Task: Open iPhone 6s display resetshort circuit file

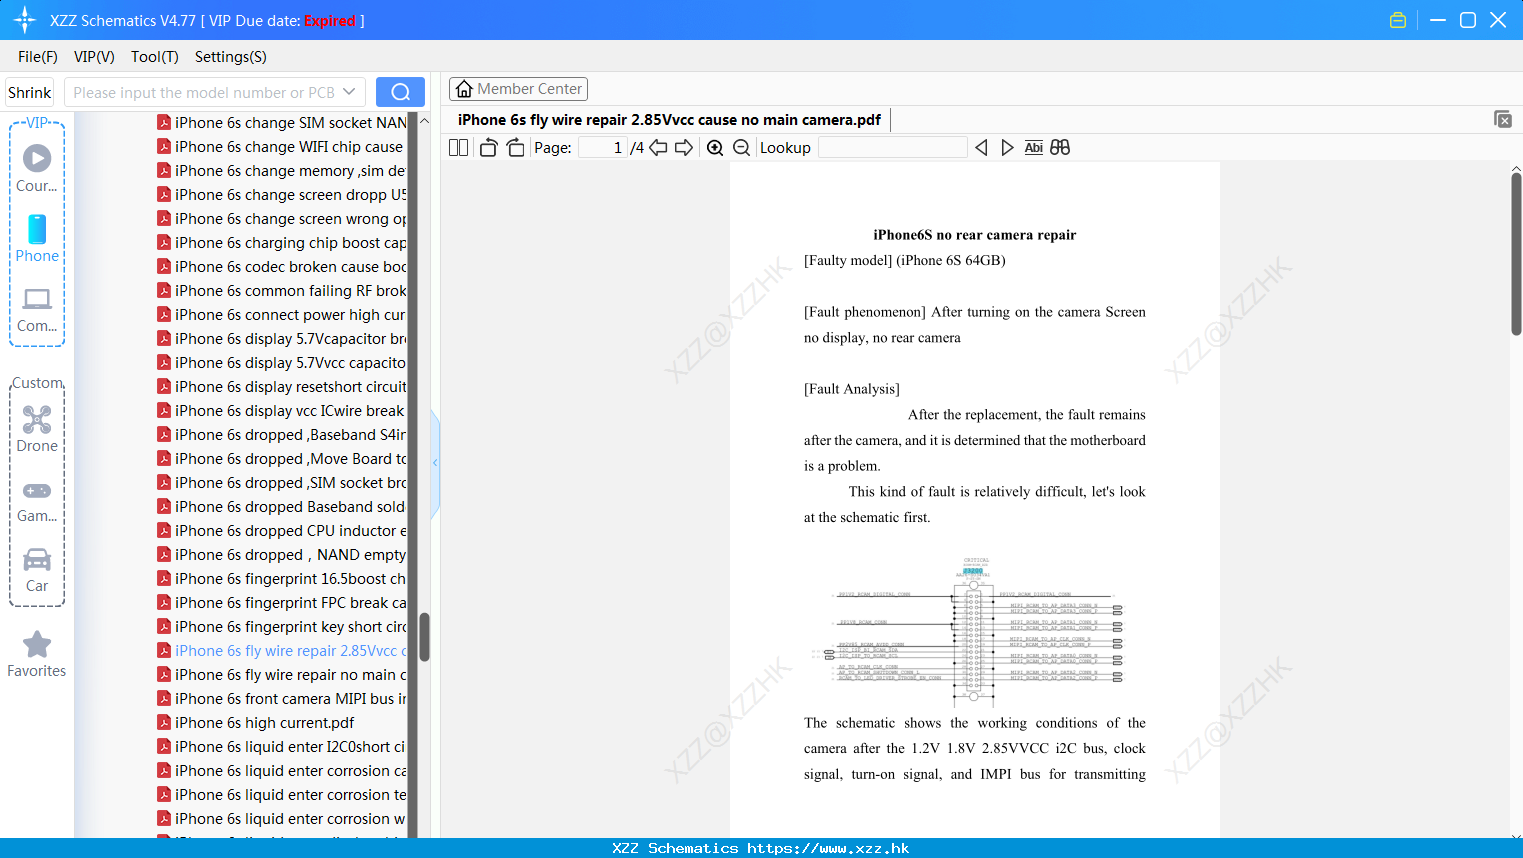Action: (281, 387)
